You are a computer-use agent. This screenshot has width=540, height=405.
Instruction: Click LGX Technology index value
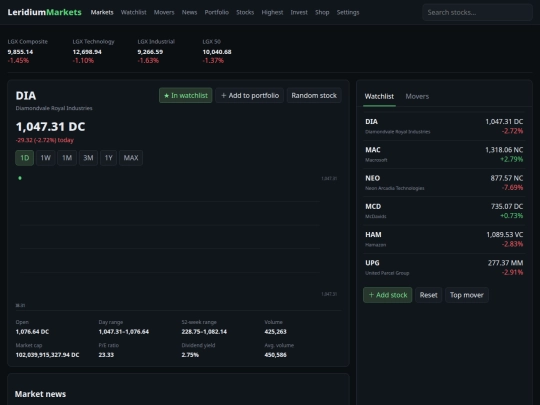87,52
